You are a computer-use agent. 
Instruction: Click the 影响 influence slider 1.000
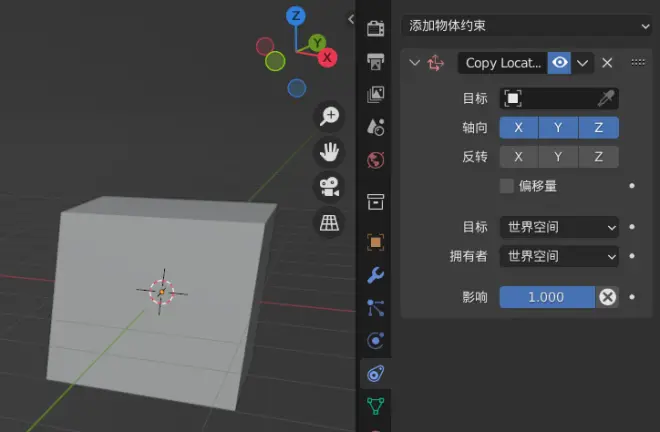point(547,297)
